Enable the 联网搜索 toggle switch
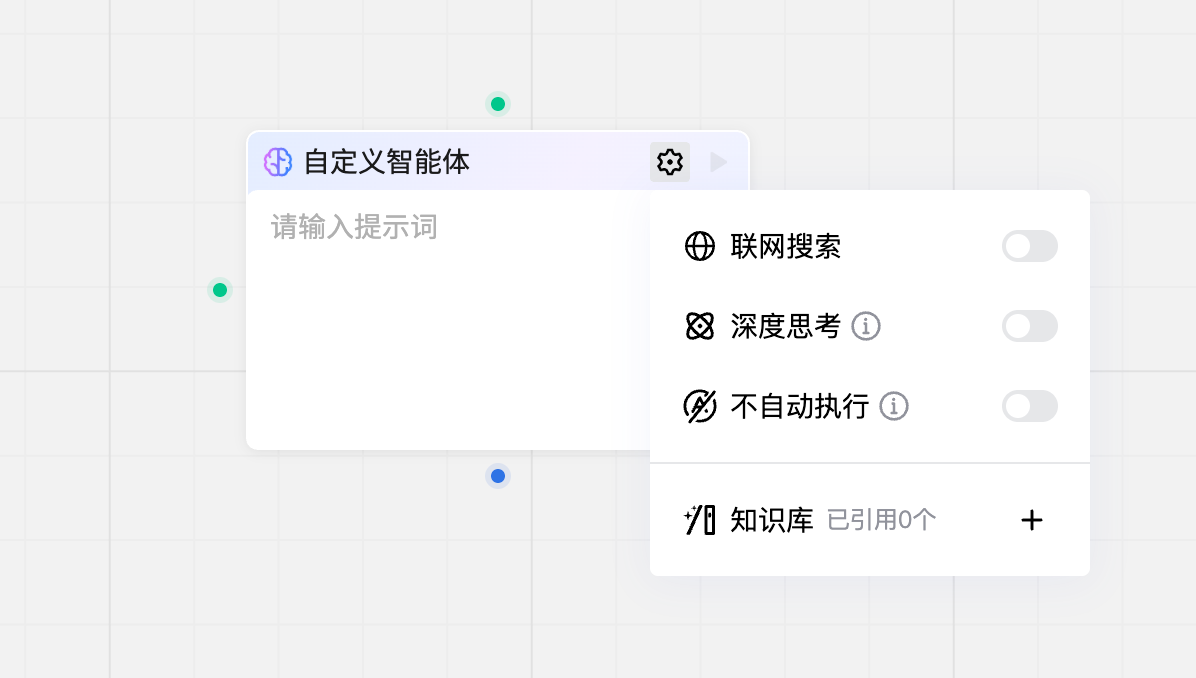 (1030, 246)
